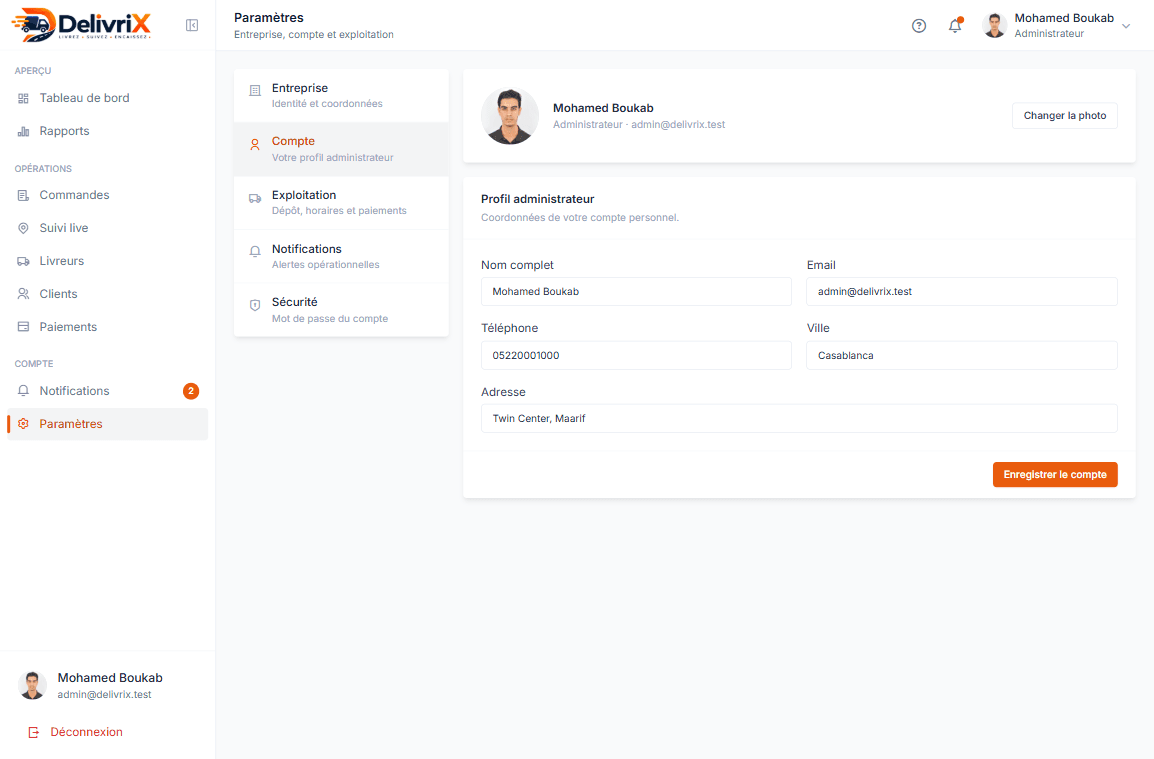Go to Tableau de bord
The width and height of the screenshot is (1154, 759).
[x=107, y=98]
